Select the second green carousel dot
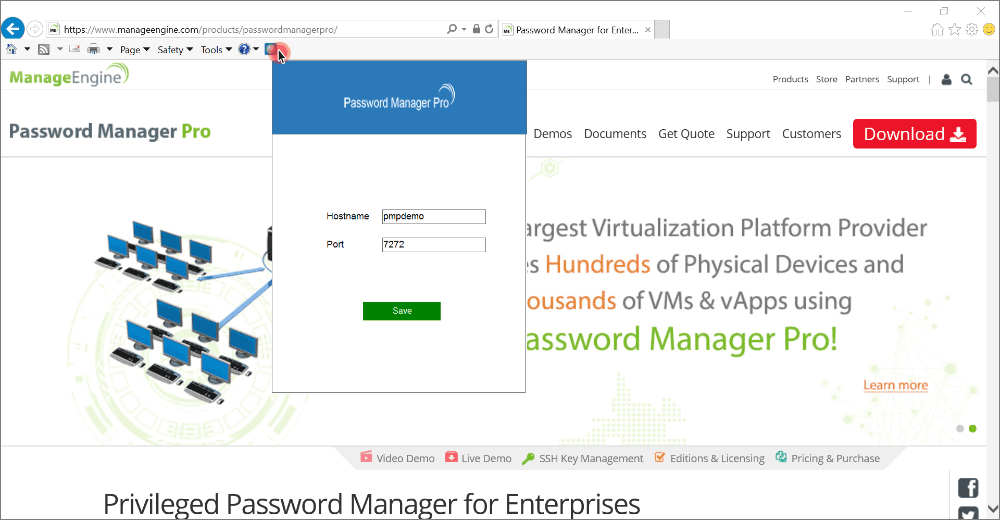Viewport: 1000px width, 520px height. (972, 428)
